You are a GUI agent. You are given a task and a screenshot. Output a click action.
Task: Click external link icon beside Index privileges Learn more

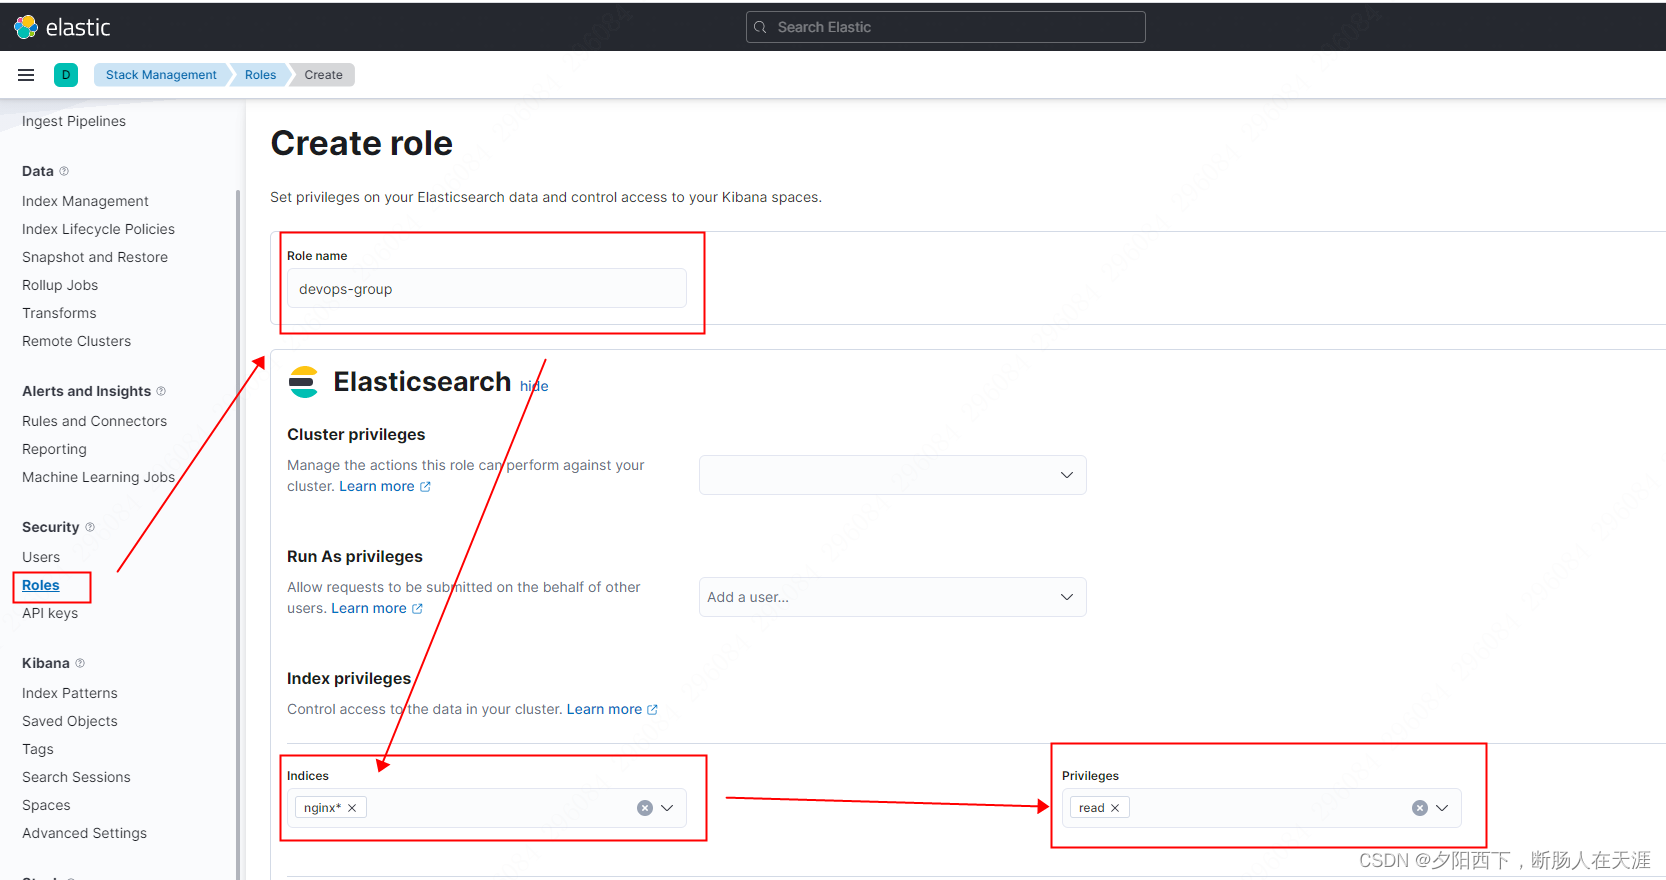pos(652,710)
